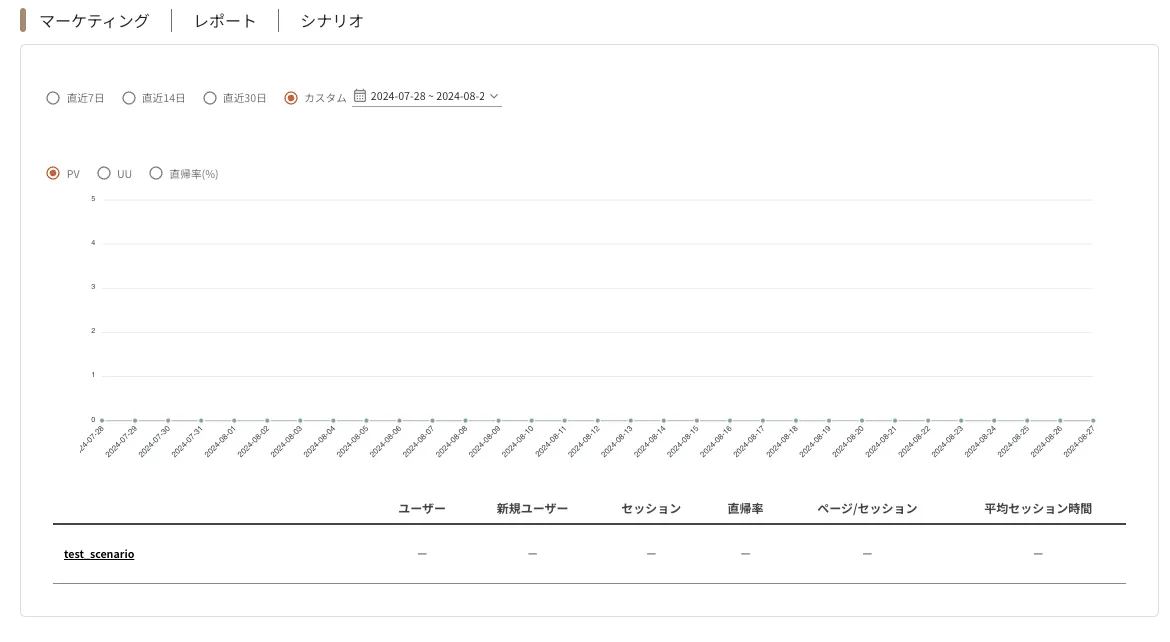Click the y-axis value 3
This screenshot has width=1170, height=642.
(93, 287)
